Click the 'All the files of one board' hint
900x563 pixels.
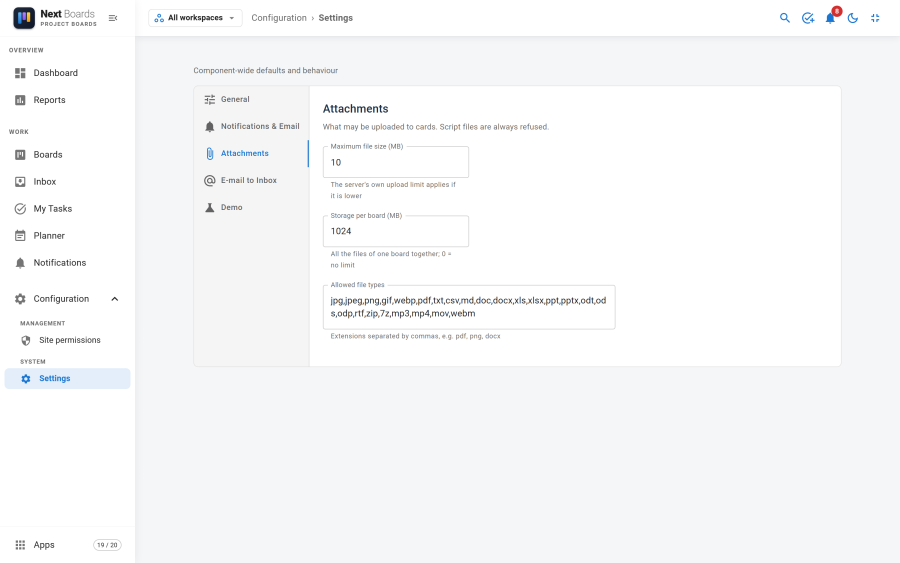391,259
